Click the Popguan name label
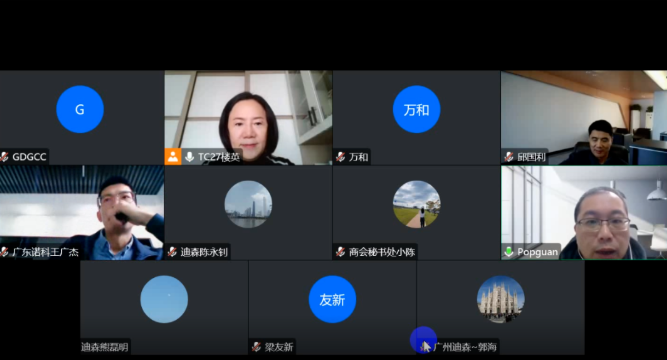This screenshot has height=360, width=667. [x=537, y=252]
